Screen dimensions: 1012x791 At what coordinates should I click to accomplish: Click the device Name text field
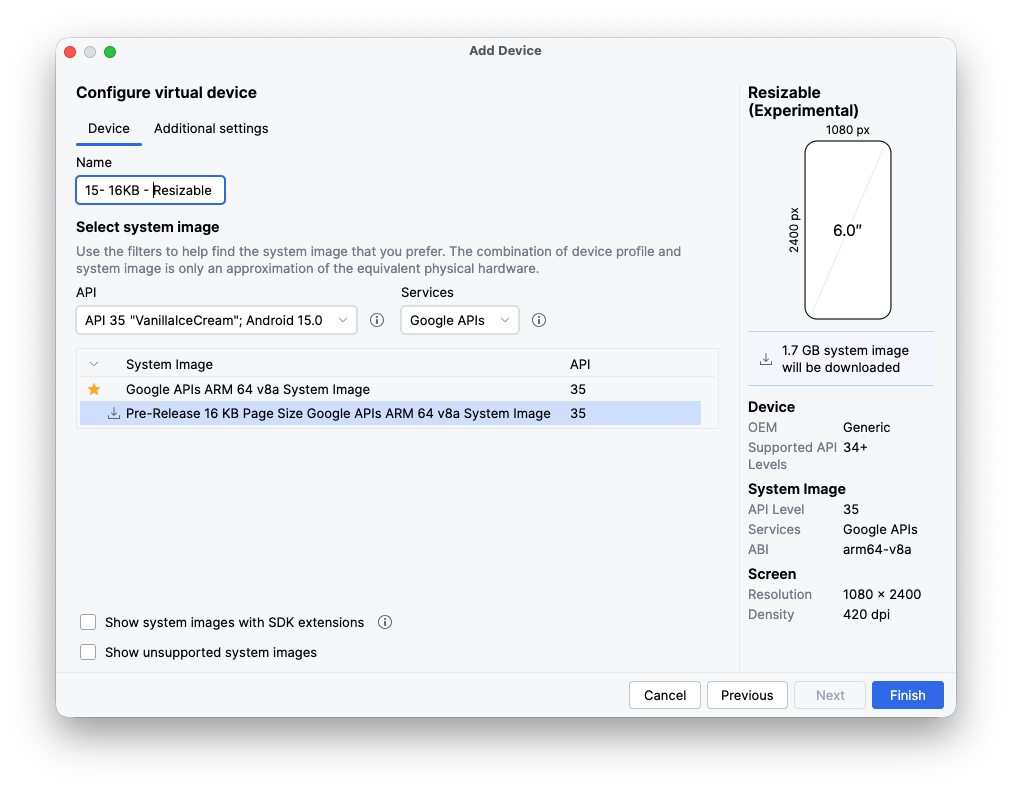click(x=150, y=190)
